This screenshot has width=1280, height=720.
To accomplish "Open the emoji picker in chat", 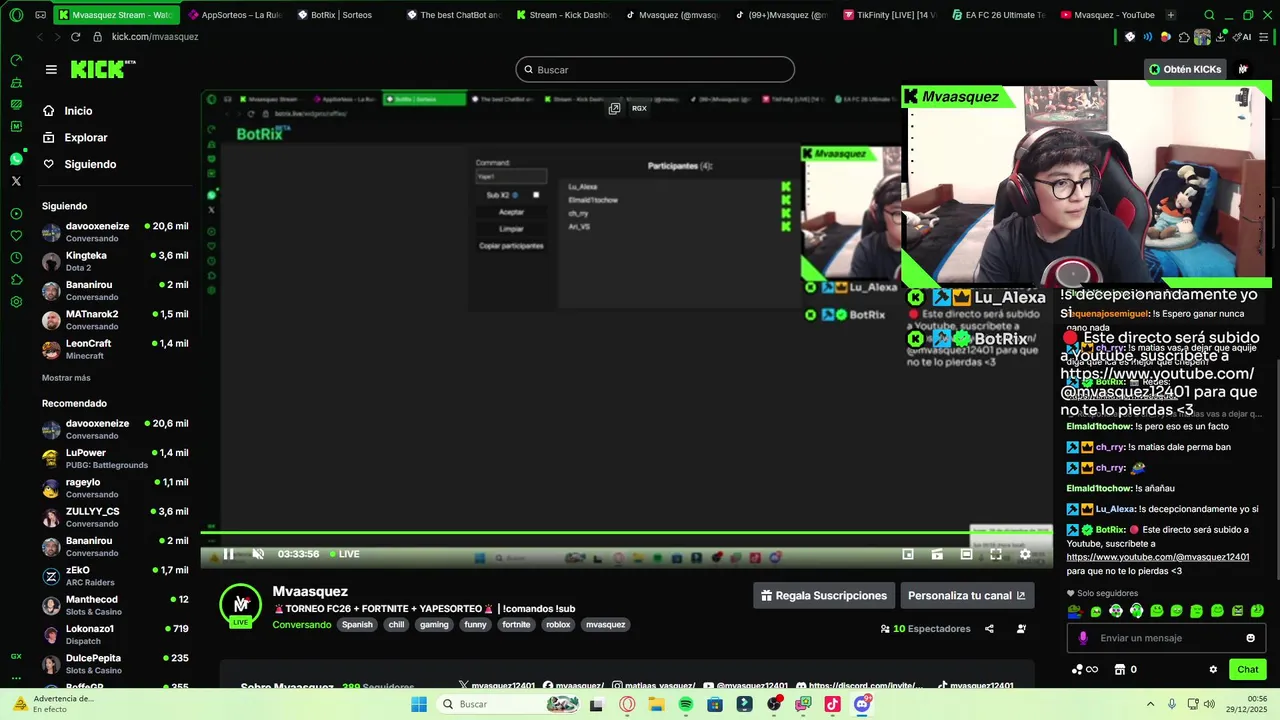I will click(x=1250, y=638).
